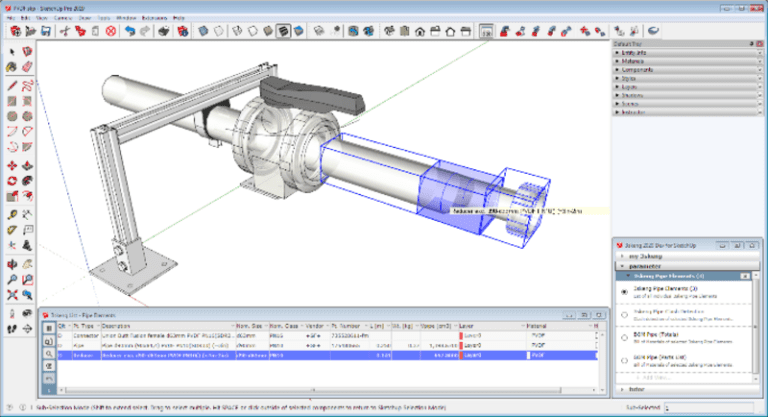The height and width of the screenshot is (417, 768).
Task: Pick the Paint Bucket tool
Action: 12,67
